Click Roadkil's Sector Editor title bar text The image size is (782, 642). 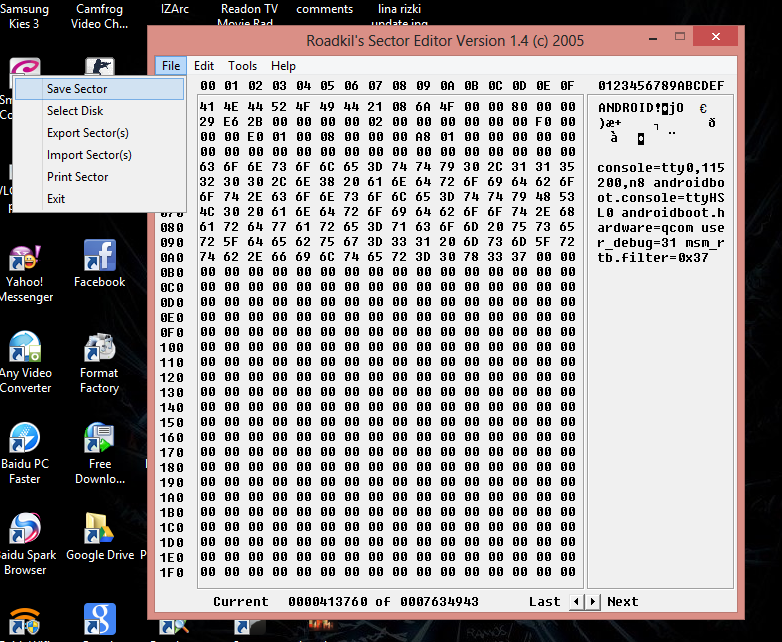click(445, 40)
